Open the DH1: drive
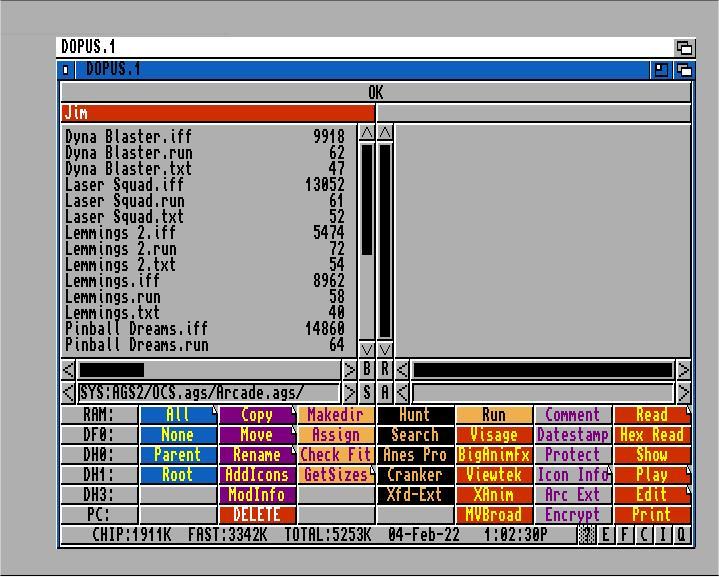The height and width of the screenshot is (577, 719). [x=99, y=475]
